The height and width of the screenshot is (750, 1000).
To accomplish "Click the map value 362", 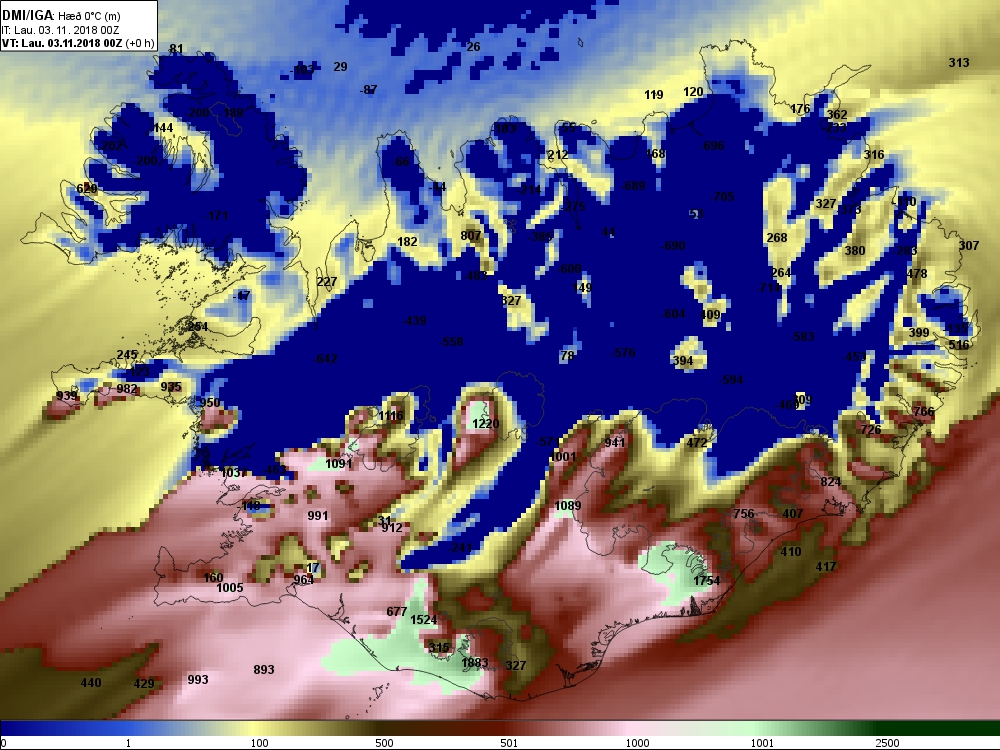I will [837, 114].
